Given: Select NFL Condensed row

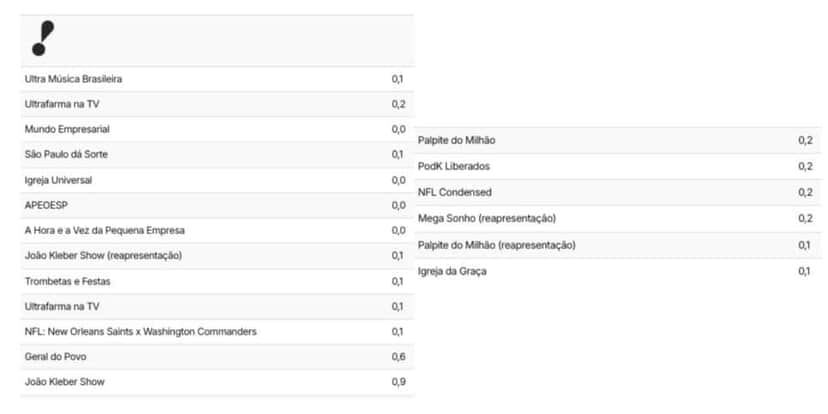Looking at the screenshot, I should click(x=618, y=192).
